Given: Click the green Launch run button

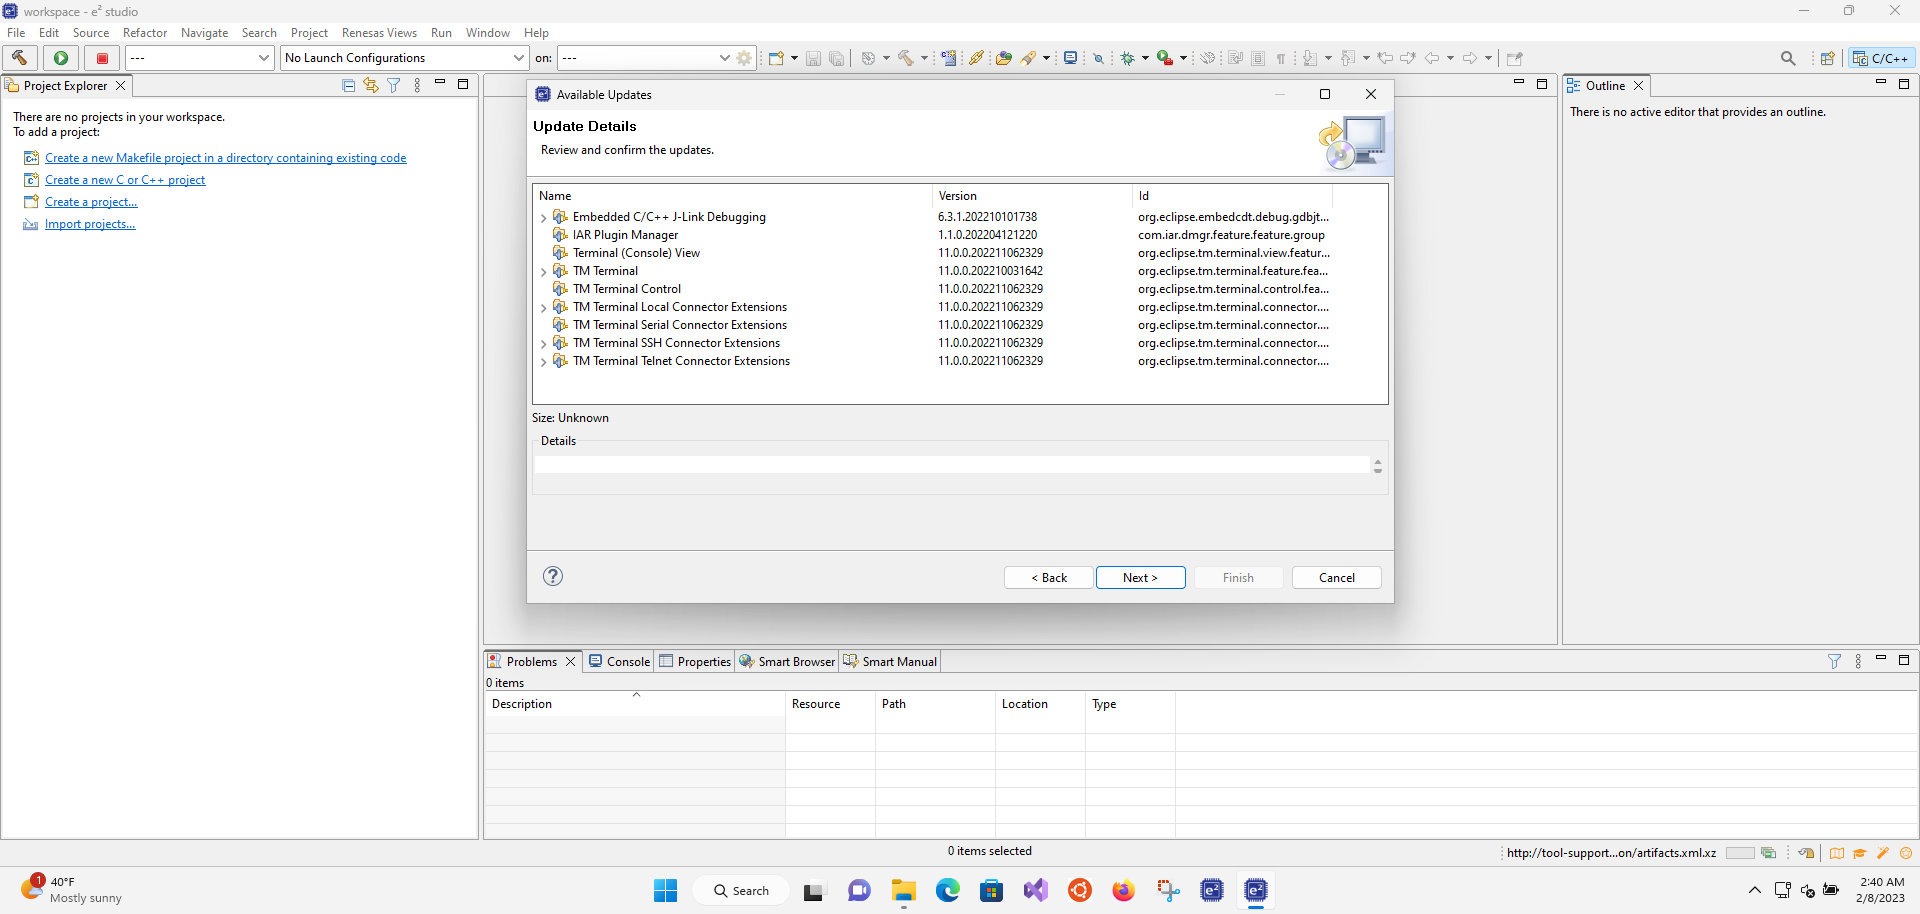Looking at the screenshot, I should click(61, 58).
